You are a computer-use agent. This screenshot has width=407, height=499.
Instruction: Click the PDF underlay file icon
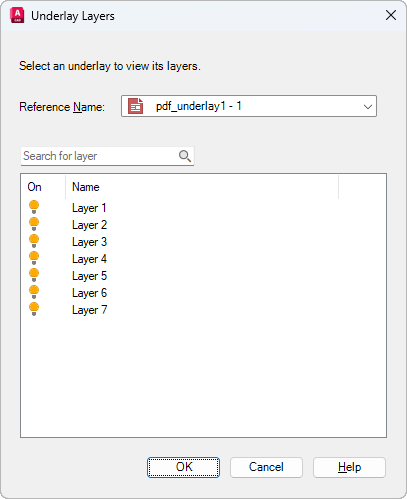pos(135,106)
